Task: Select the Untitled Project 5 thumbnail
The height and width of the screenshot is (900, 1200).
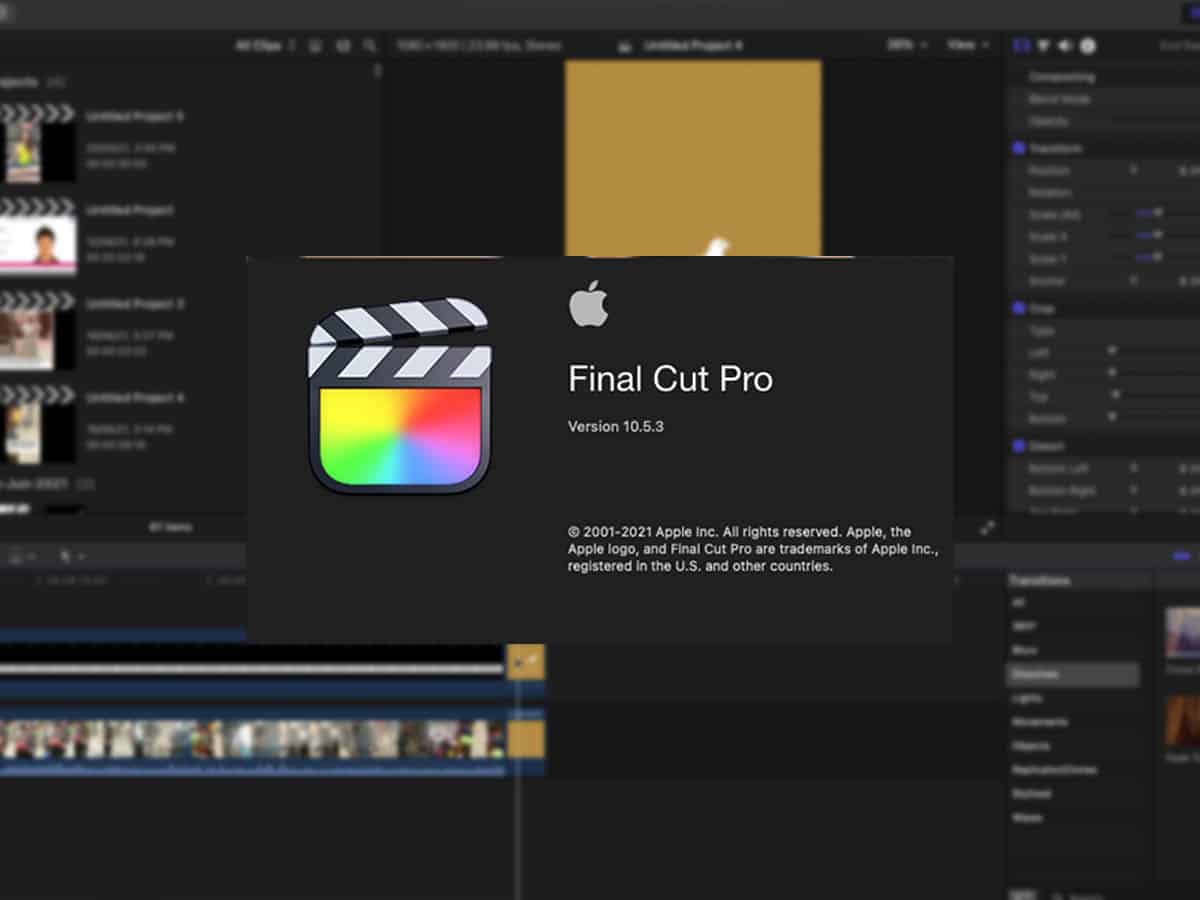Action: (x=37, y=144)
